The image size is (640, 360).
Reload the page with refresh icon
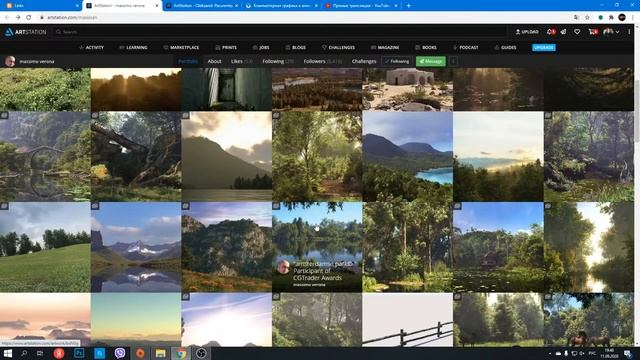tap(29, 17)
